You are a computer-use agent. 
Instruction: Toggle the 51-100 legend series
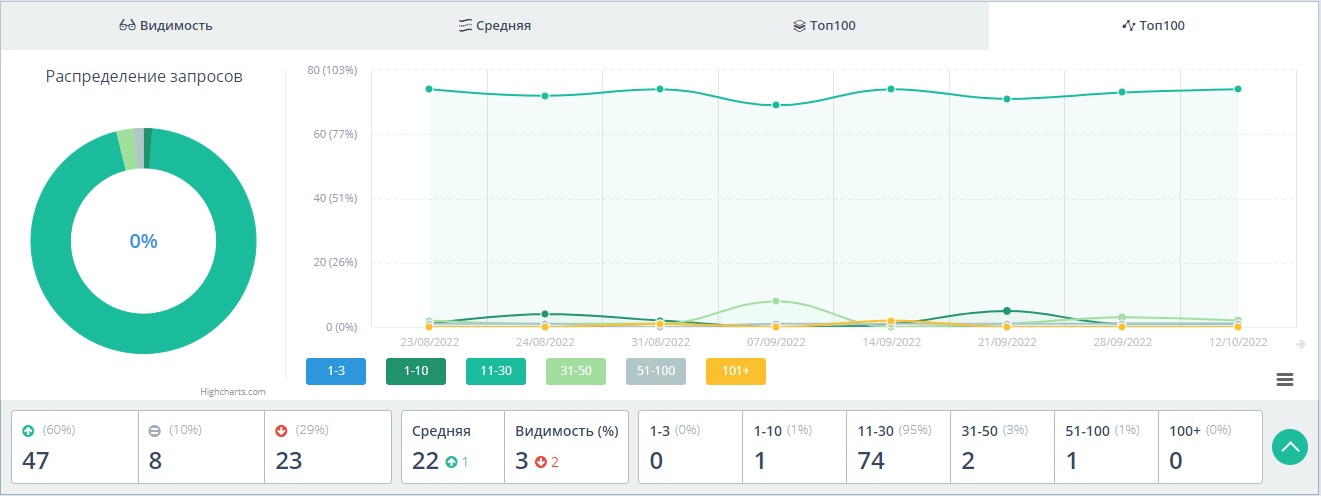(x=656, y=371)
